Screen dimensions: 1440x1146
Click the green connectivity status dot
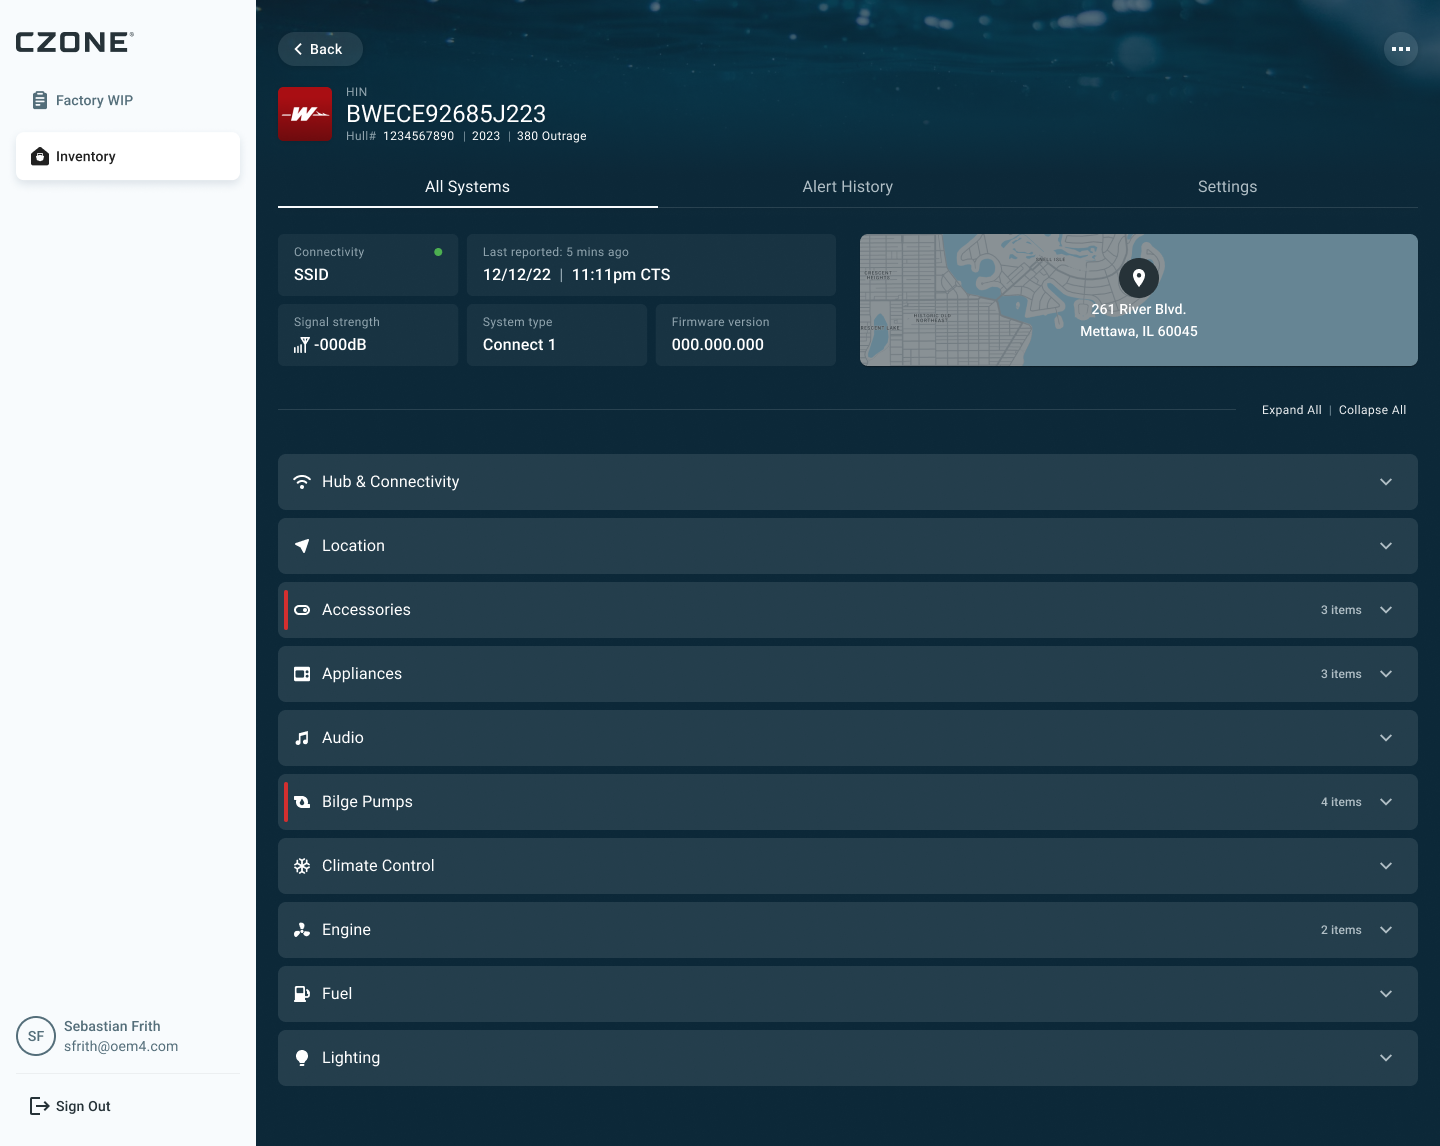coord(438,252)
